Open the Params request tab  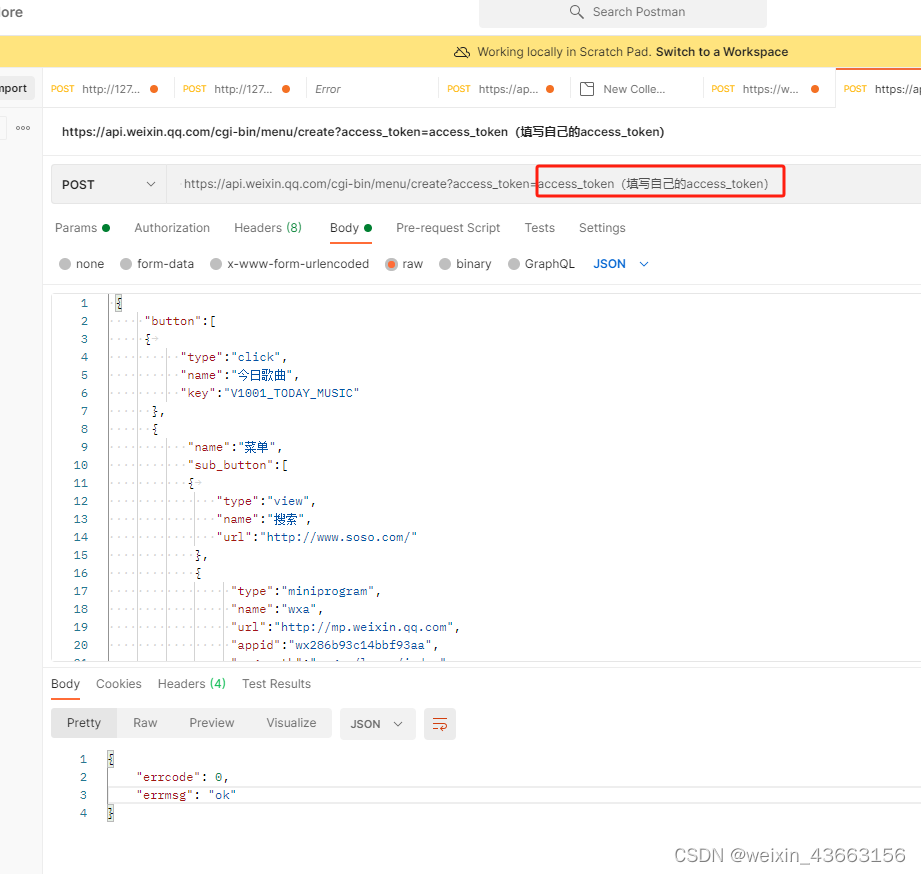[x=82, y=228]
